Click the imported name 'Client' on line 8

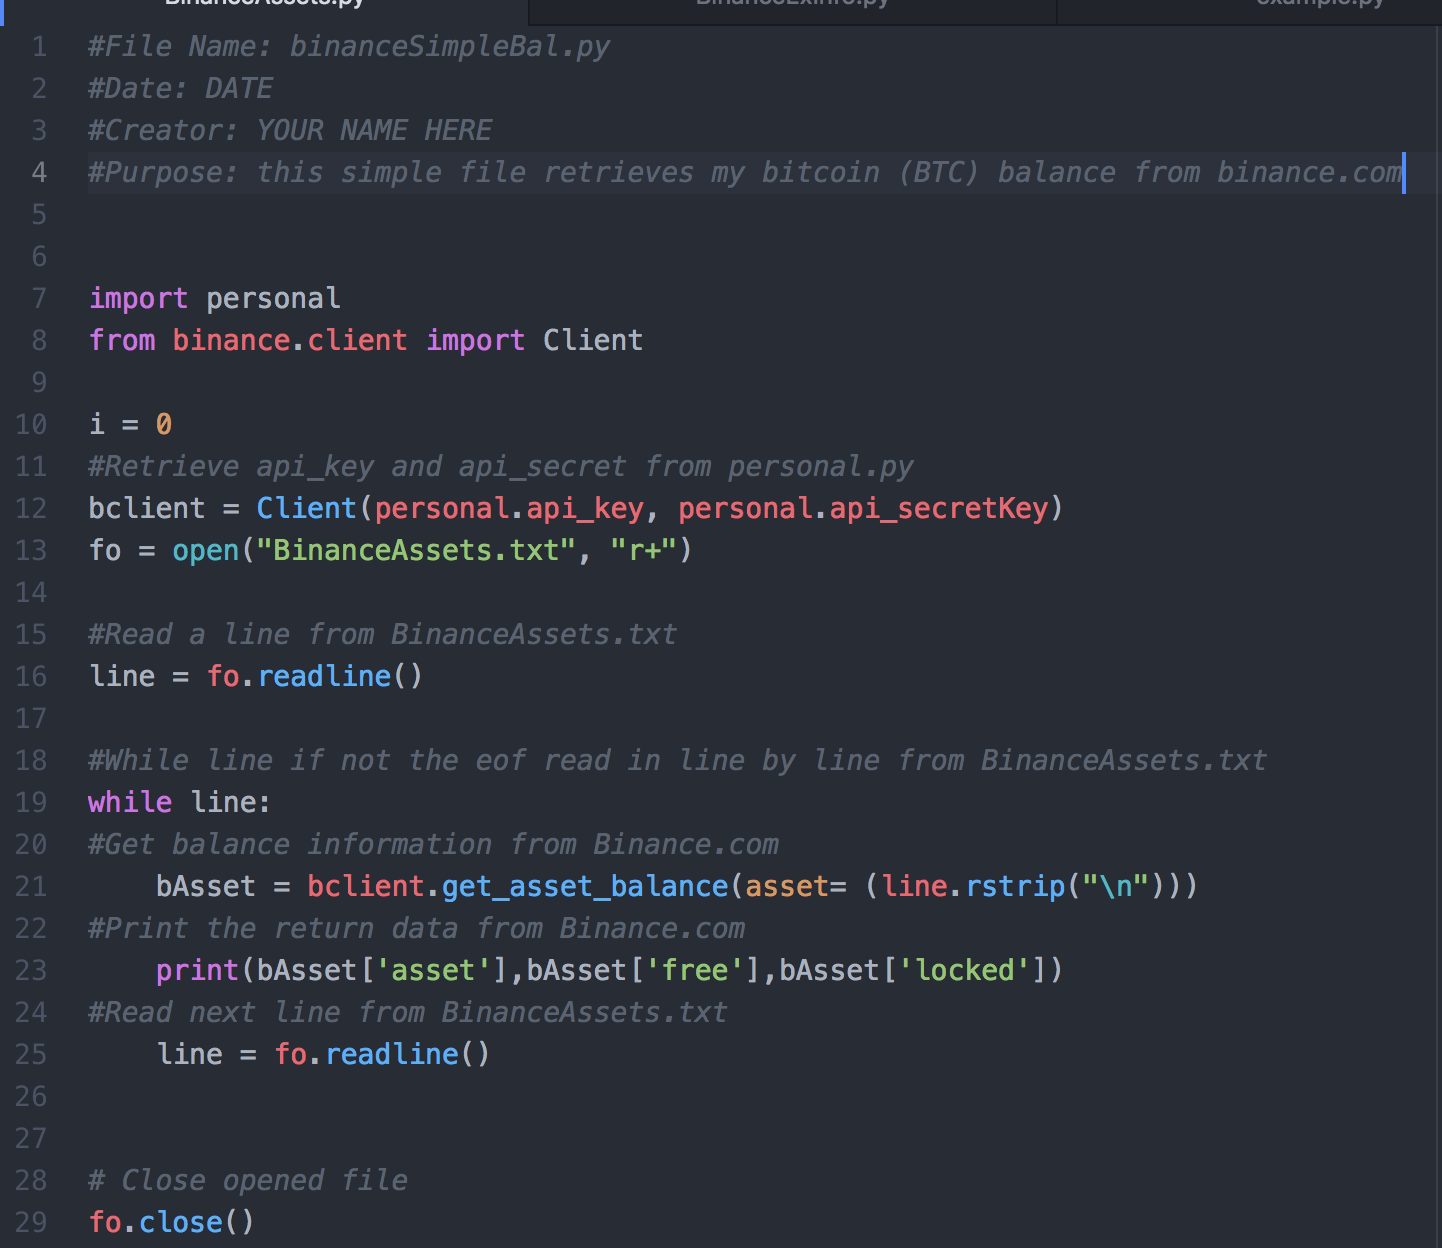pyautogui.click(x=593, y=341)
